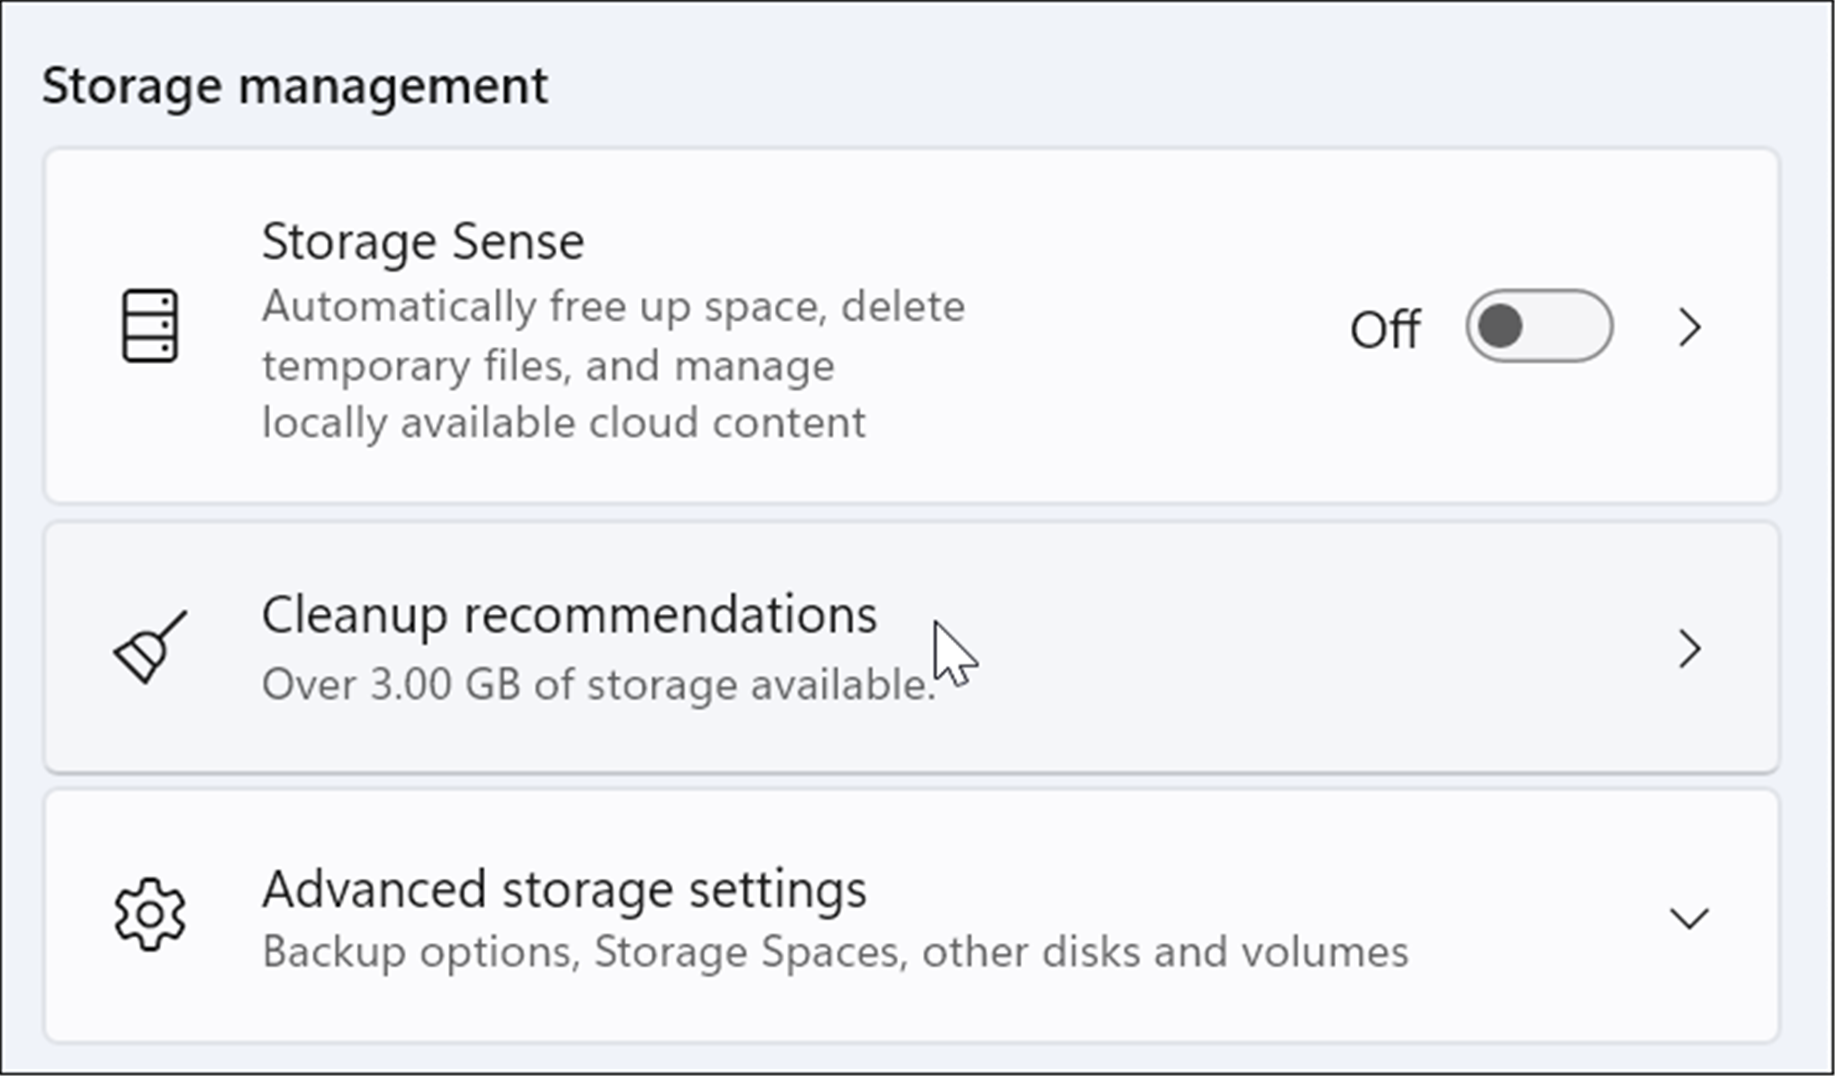Click "temporary files, and manage" text line
Screen dimensions: 1835x1076
coord(548,365)
